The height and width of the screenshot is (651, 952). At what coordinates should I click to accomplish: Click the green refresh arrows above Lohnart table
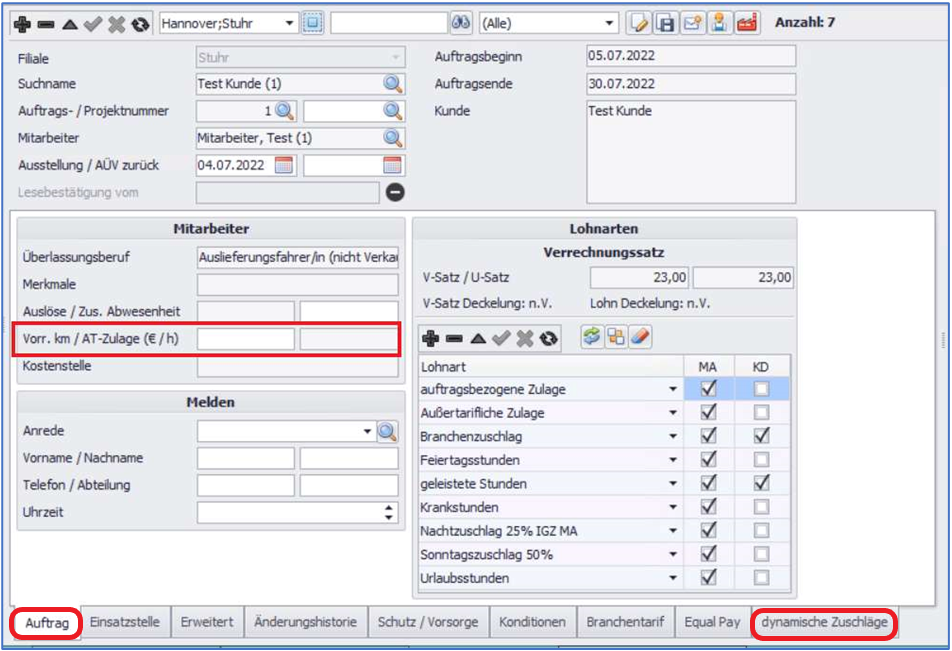point(591,338)
